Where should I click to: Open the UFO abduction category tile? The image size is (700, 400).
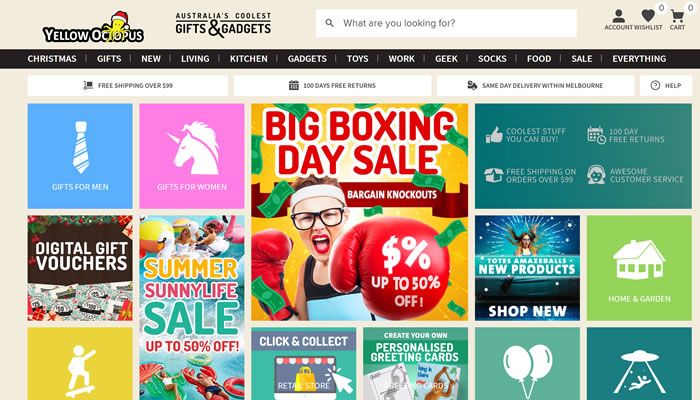pyautogui.click(x=639, y=364)
